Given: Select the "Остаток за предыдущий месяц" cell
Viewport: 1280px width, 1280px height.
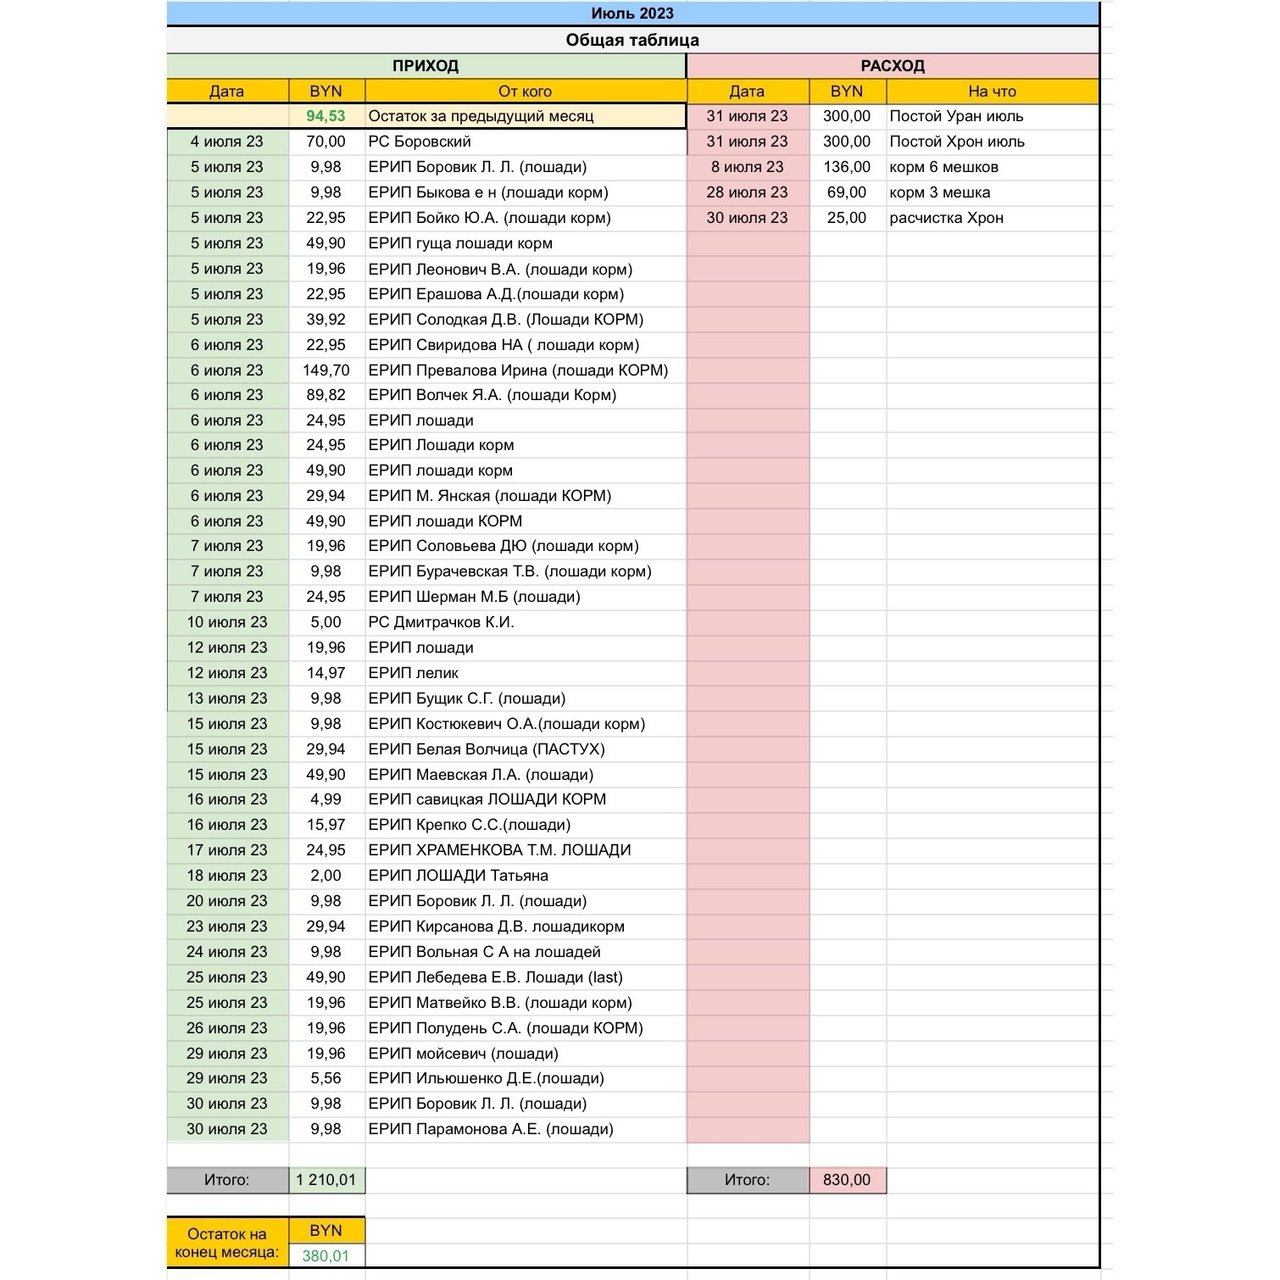Looking at the screenshot, I should click(481, 116).
